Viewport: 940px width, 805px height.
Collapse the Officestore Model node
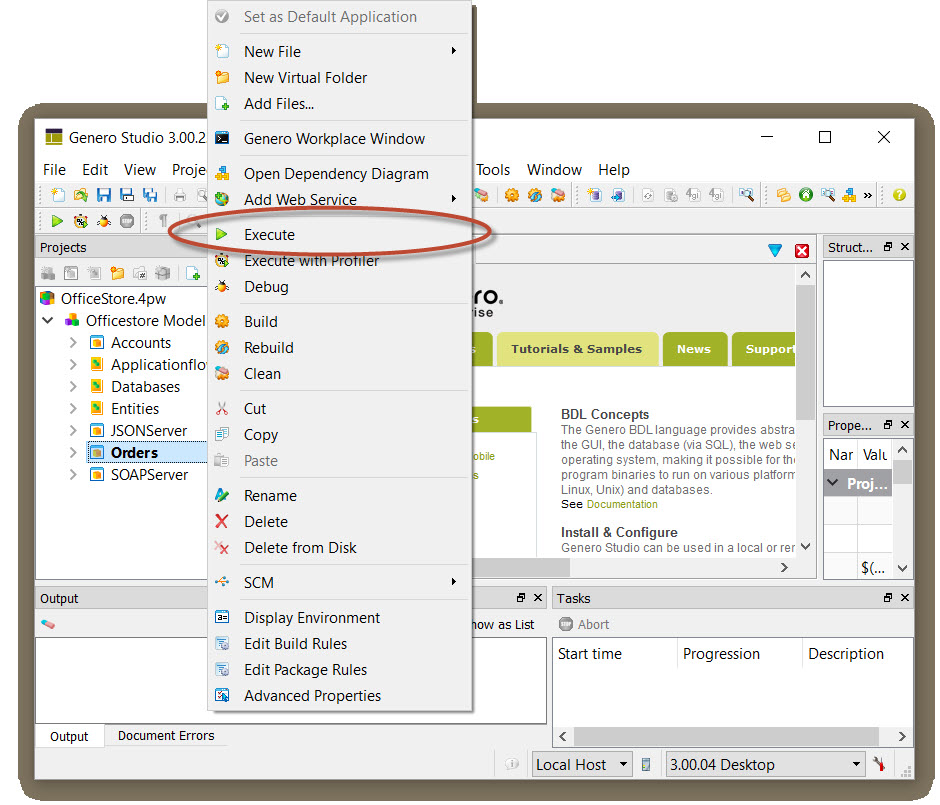coord(48,321)
